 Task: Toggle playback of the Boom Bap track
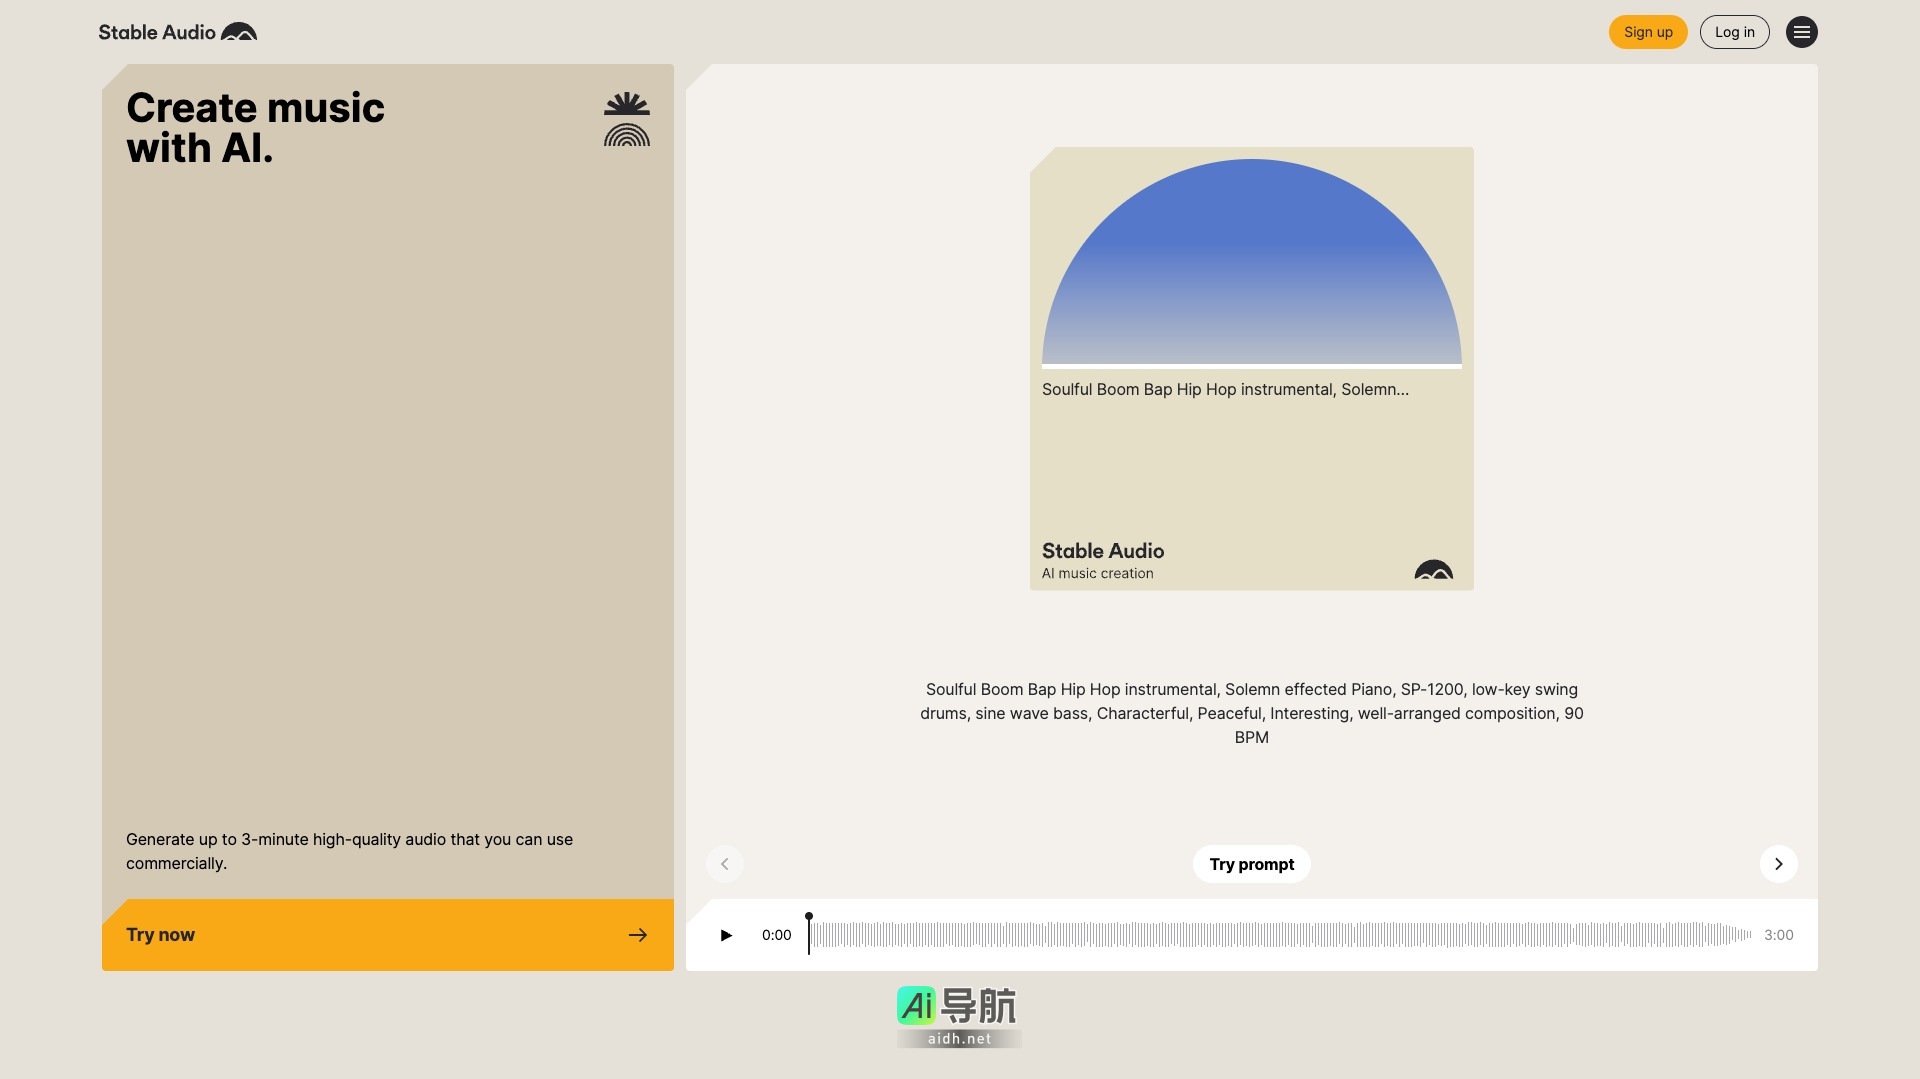point(725,935)
